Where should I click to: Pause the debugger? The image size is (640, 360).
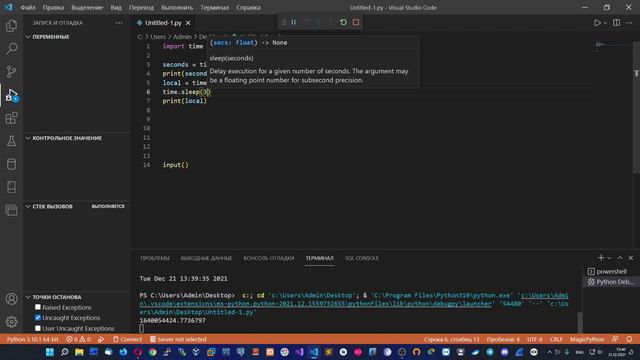tap(293, 22)
